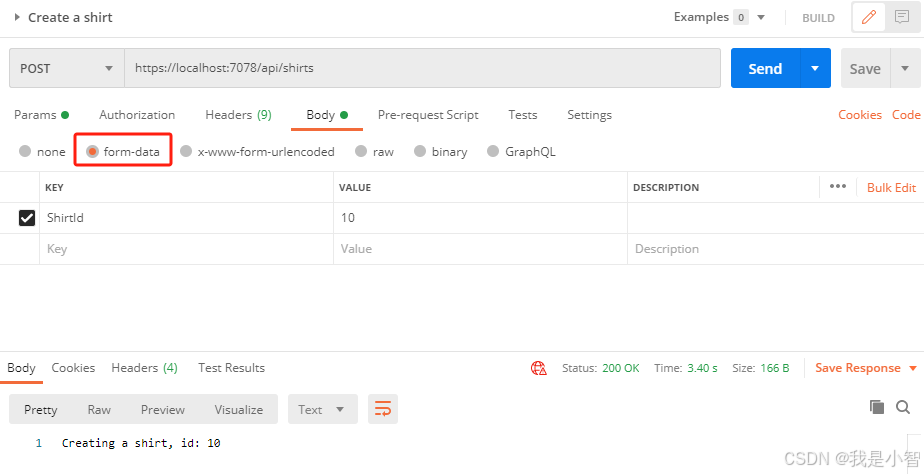This screenshot has width=924, height=474.
Task: Open the Text format dropdown
Action: pos(323,409)
